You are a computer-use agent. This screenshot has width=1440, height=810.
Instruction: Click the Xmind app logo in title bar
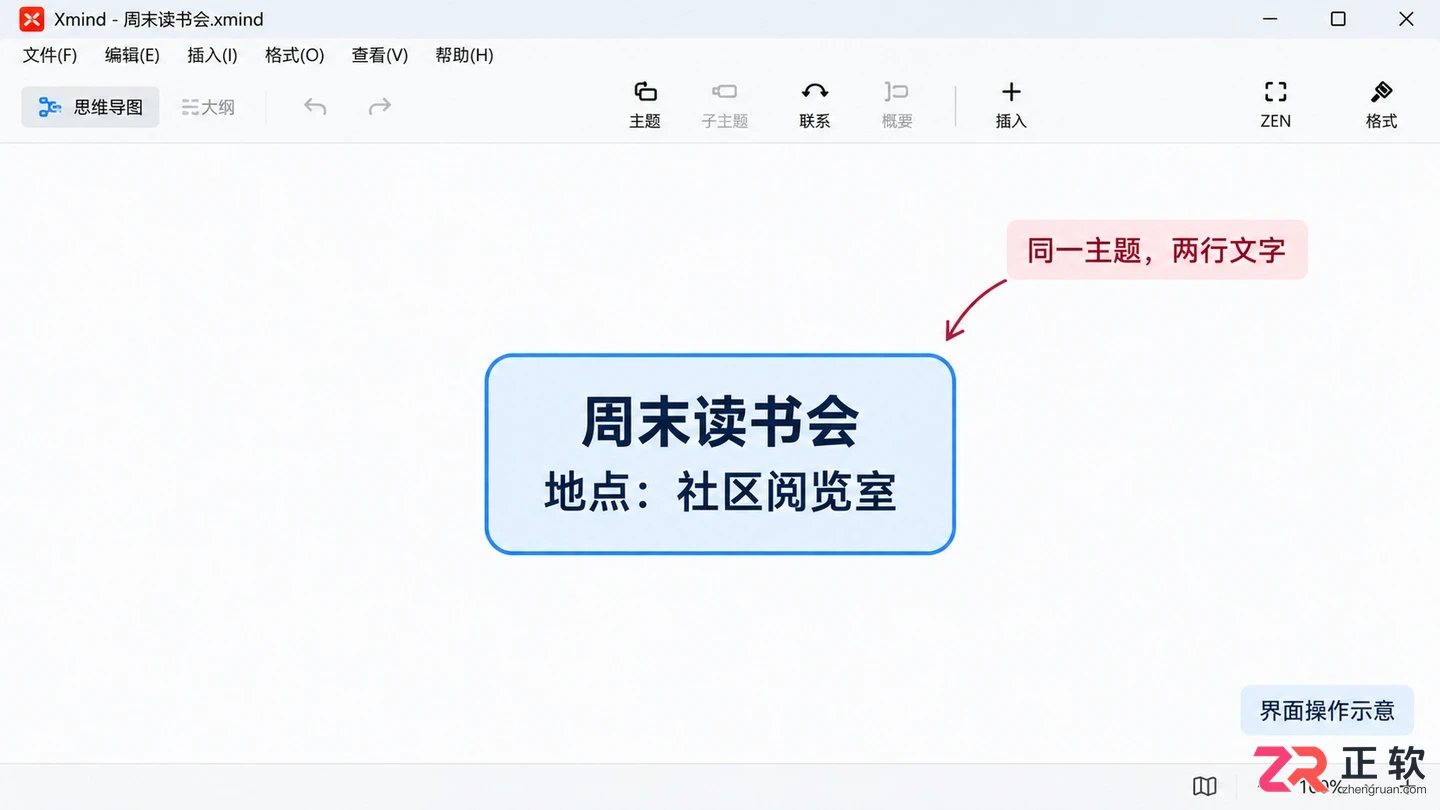click(x=32, y=19)
